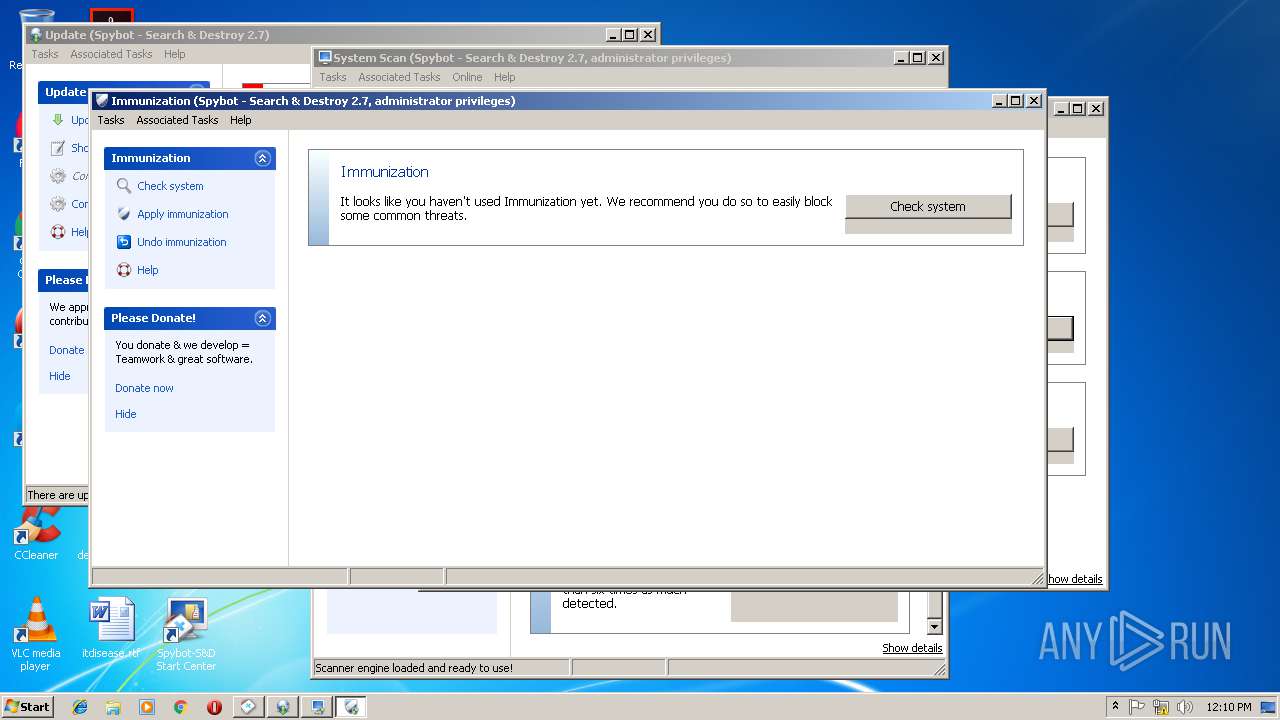Image resolution: width=1280 pixels, height=720 pixels.
Task: Click the Apply immunization shield icon
Action: [x=124, y=214]
